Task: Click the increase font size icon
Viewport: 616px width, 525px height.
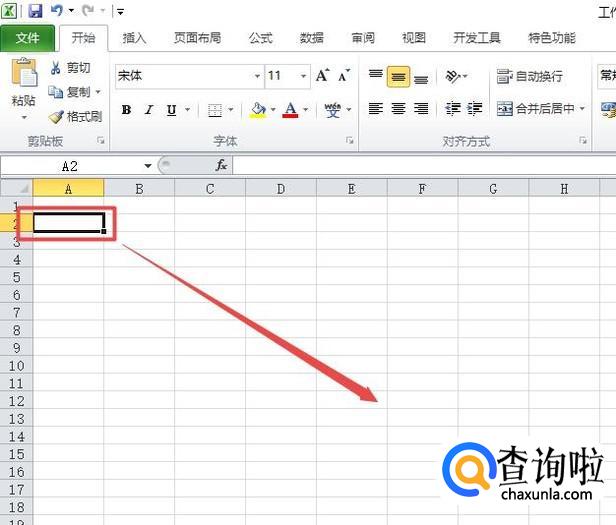Action: pyautogui.click(x=323, y=75)
